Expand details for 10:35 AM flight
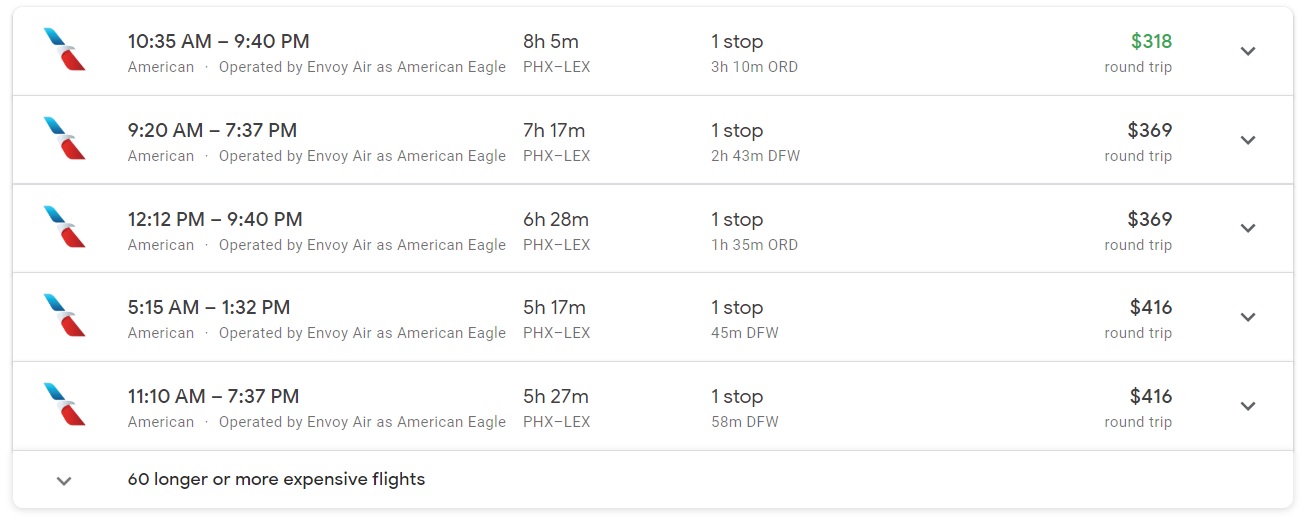Screen dimensions: 1309x517 (x=1247, y=51)
